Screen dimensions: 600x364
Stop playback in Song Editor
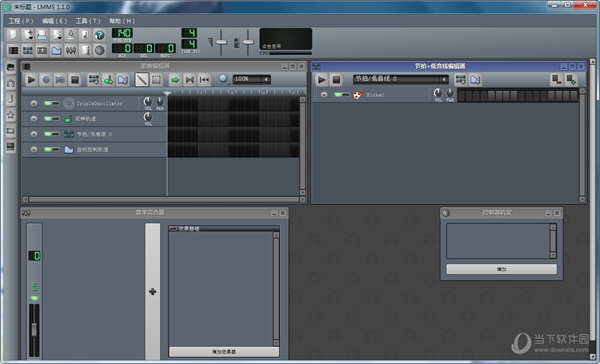[75, 80]
